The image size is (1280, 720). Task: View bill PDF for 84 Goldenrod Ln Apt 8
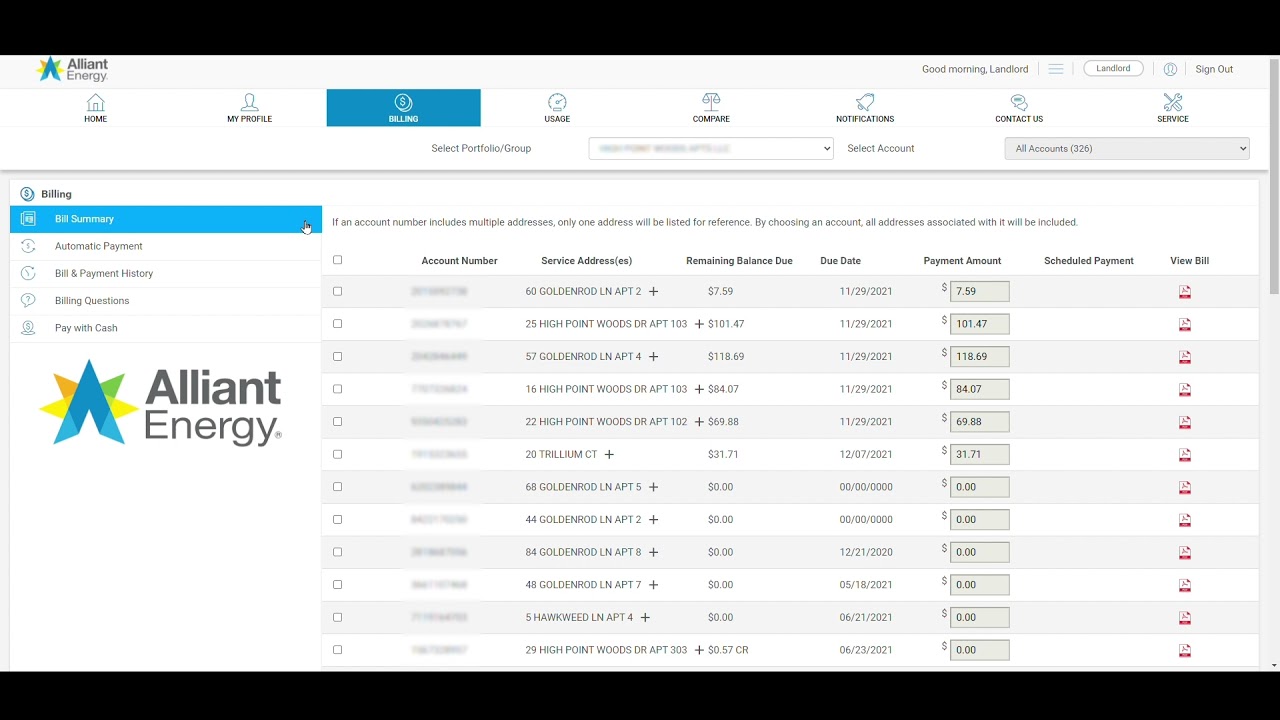(1185, 552)
